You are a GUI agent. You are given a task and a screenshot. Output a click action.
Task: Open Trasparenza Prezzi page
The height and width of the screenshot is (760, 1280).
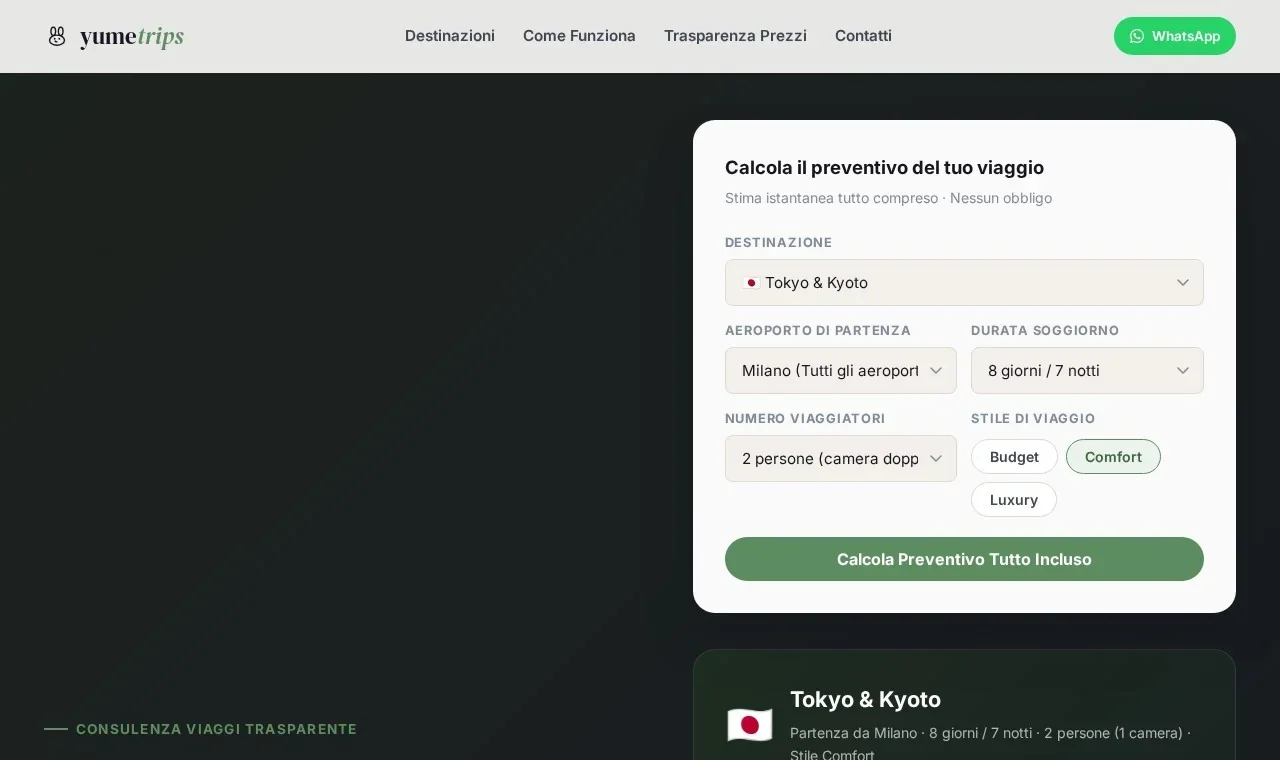735,36
